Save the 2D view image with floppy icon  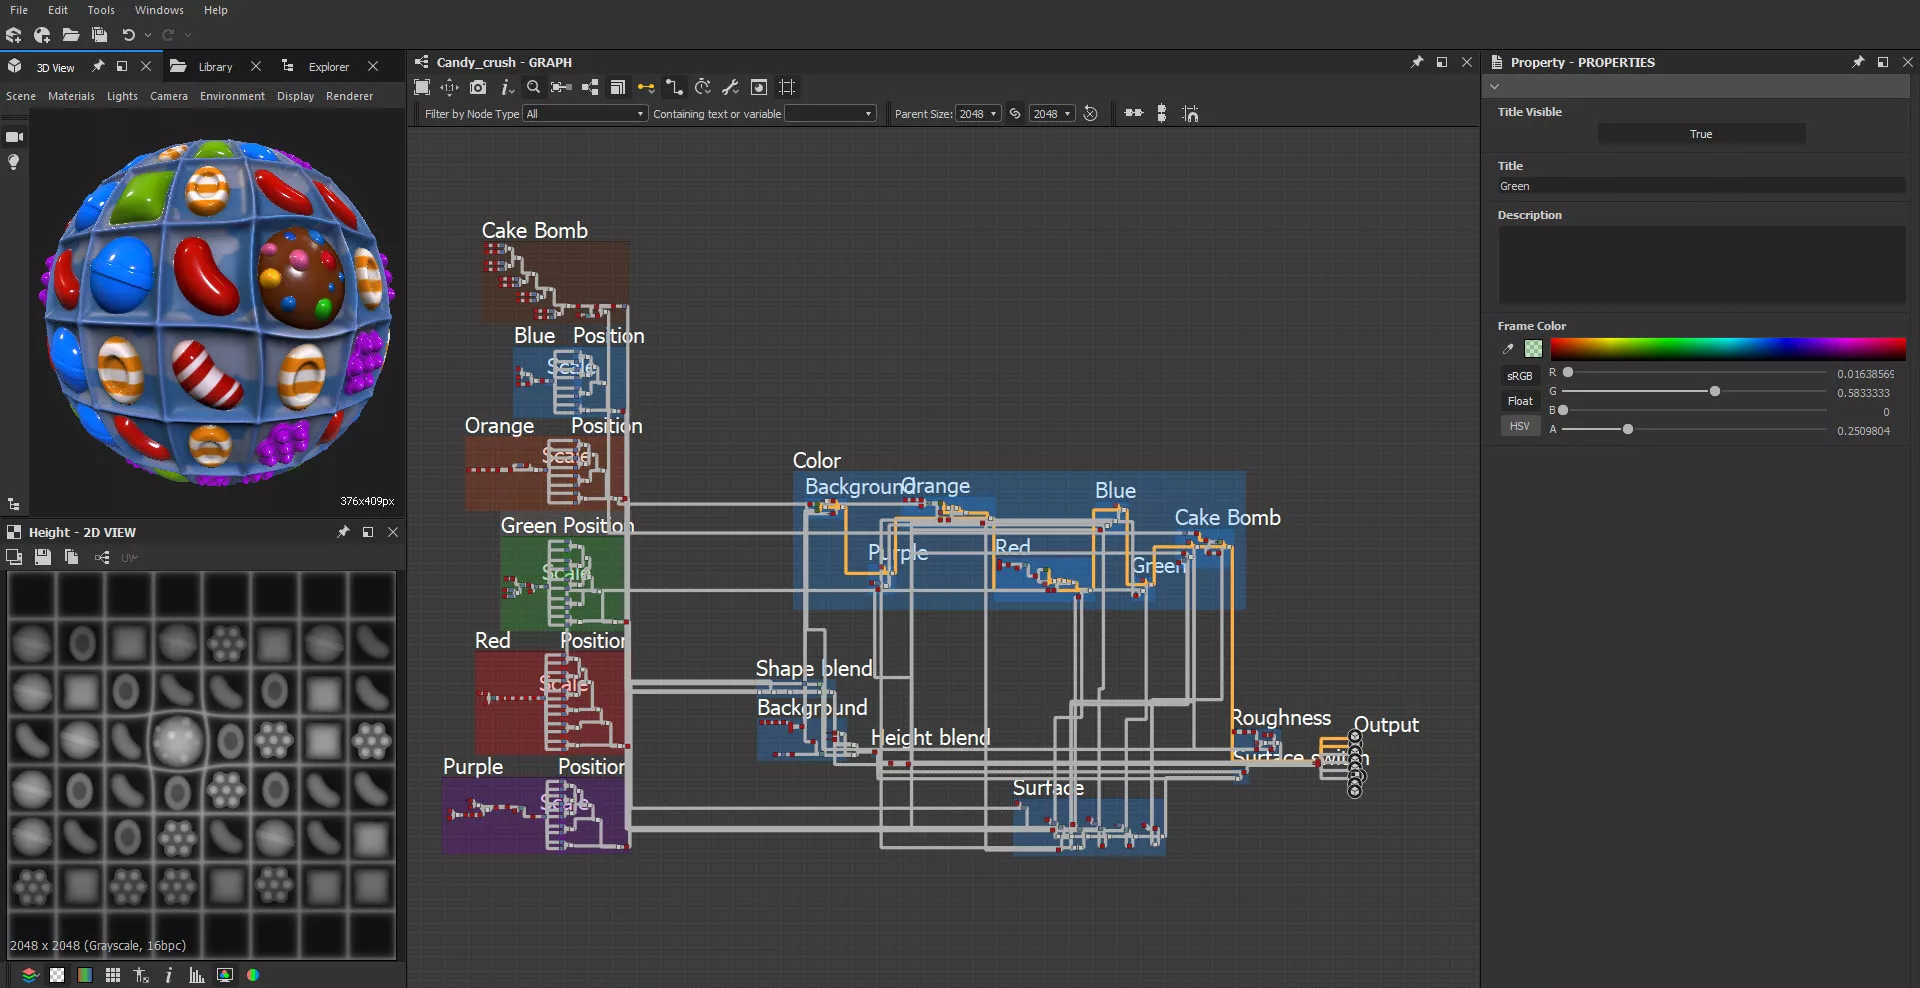pos(42,557)
